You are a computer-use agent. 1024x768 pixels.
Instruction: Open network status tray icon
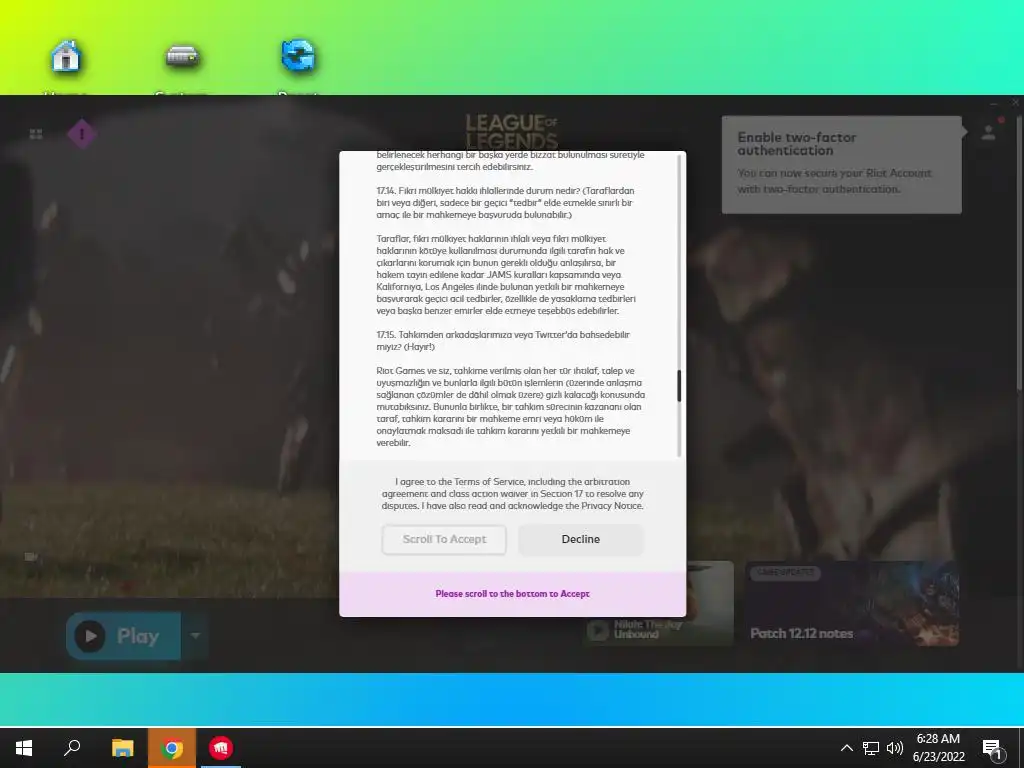(871, 748)
